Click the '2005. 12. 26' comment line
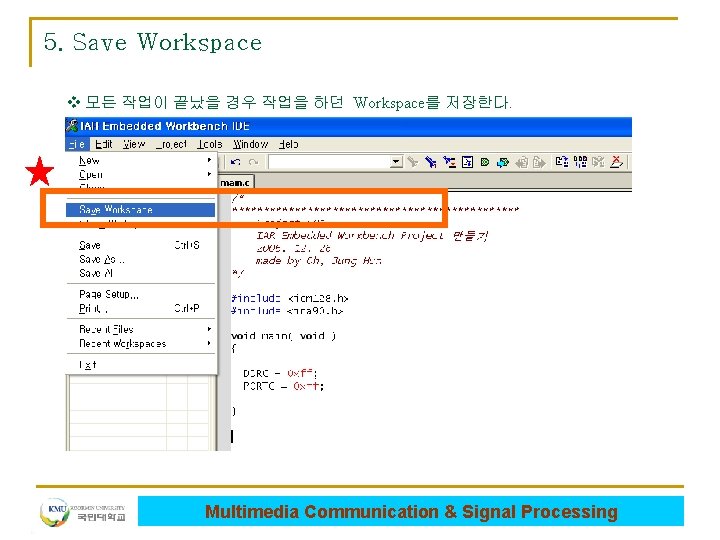Screen dimensions: 720x540 click(293, 248)
